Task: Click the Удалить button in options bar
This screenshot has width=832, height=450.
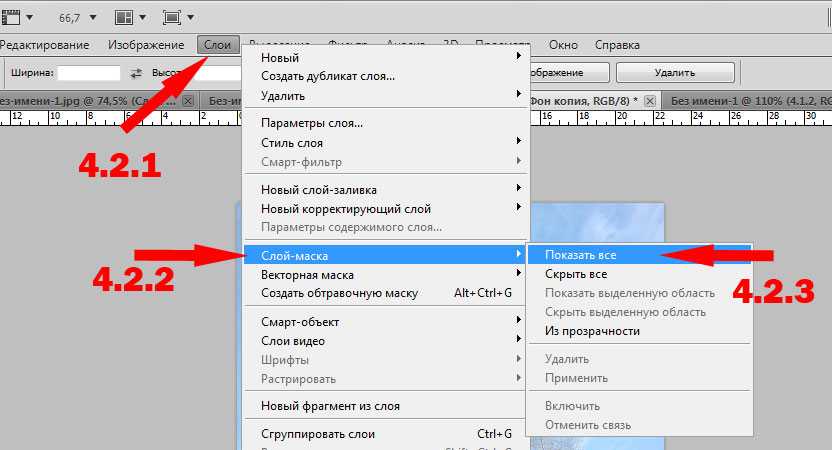Action: 675,73
